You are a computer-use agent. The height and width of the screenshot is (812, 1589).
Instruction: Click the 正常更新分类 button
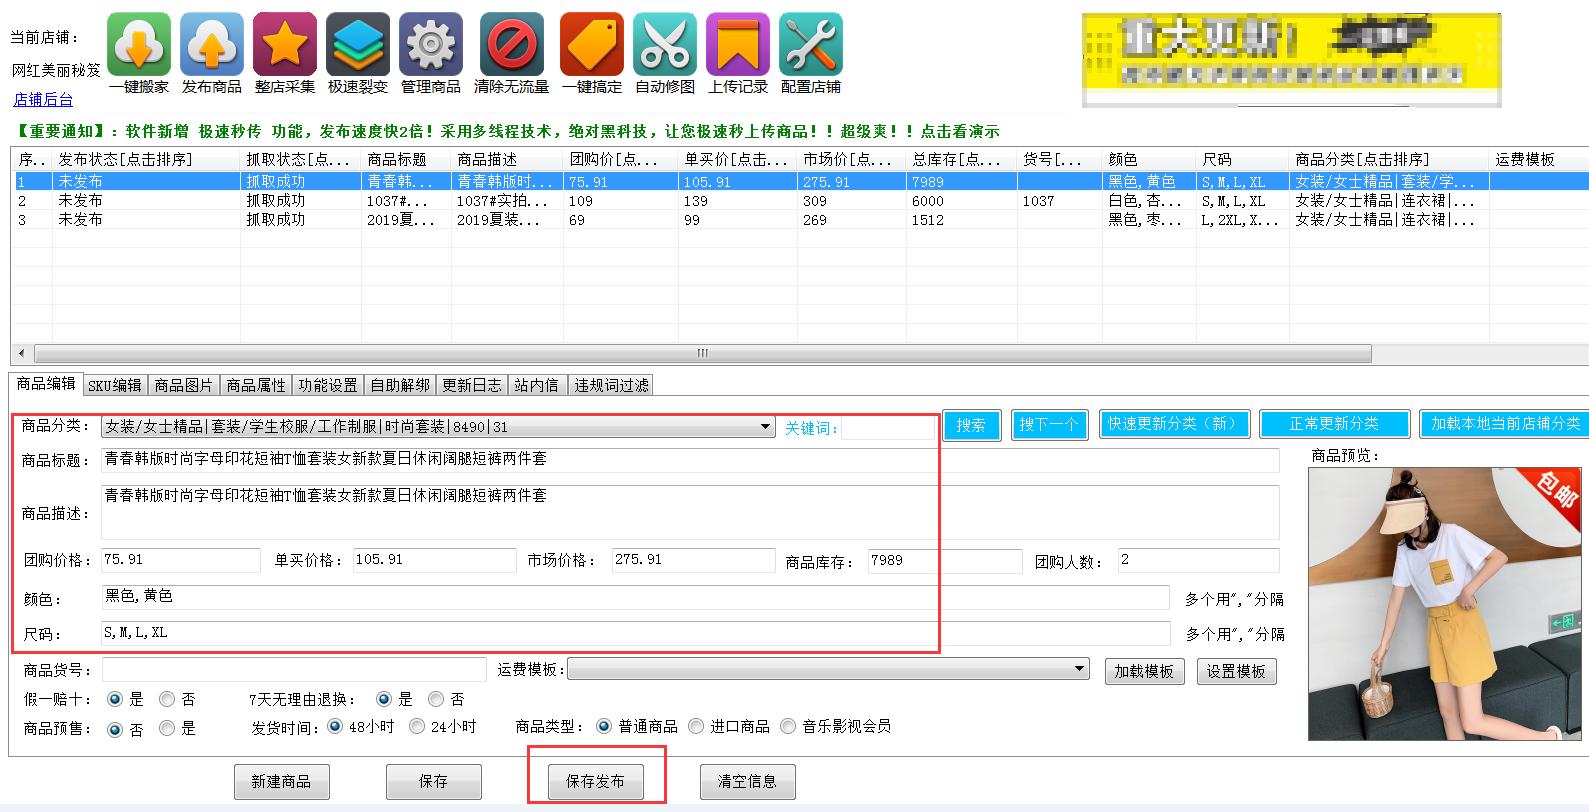tap(1334, 424)
